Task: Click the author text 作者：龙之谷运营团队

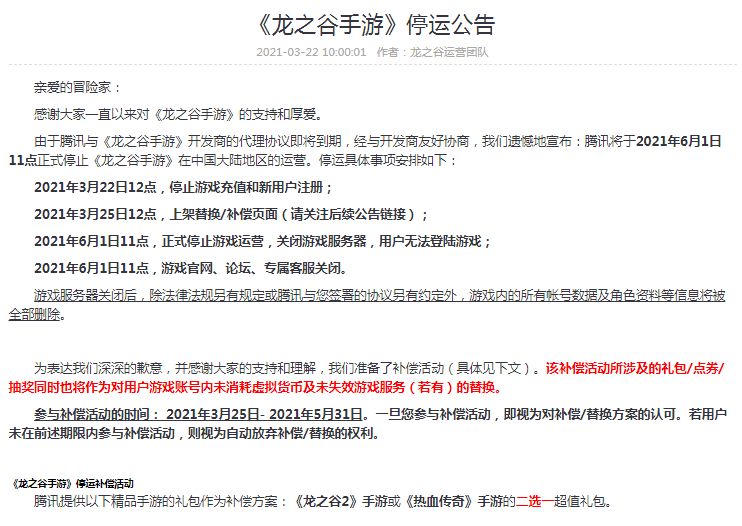Action: tap(432, 52)
